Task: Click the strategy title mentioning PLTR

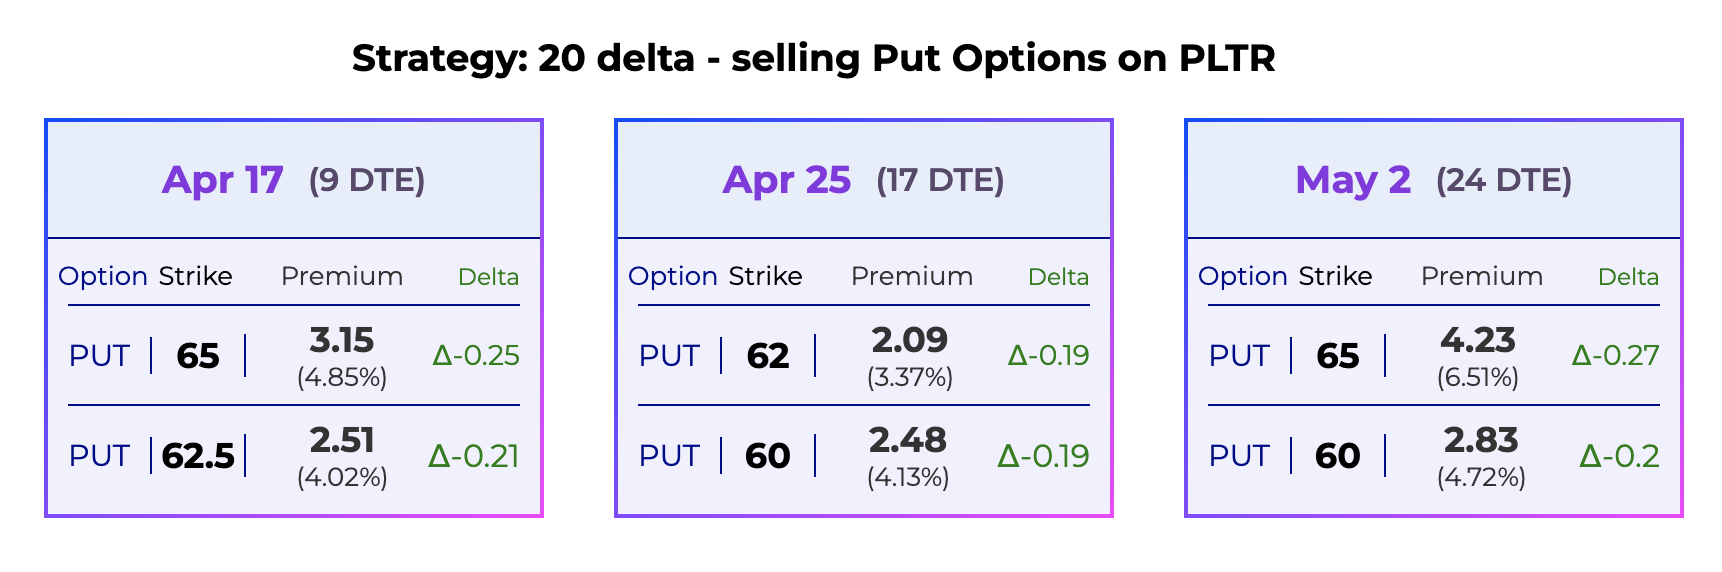Action: 813,58
